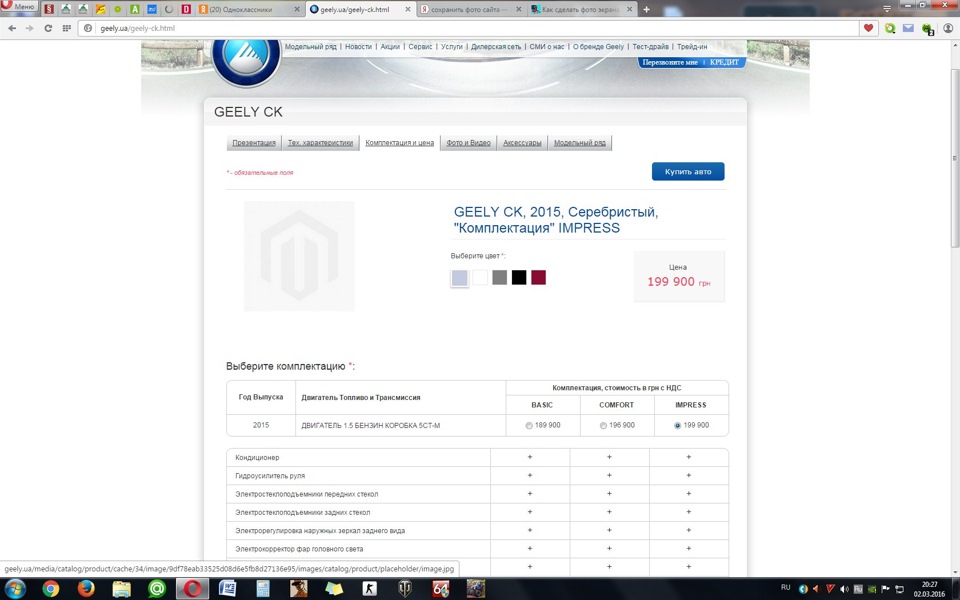Open Microsoft Word from the taskbar
960x600 pixels.
point(227,589)
